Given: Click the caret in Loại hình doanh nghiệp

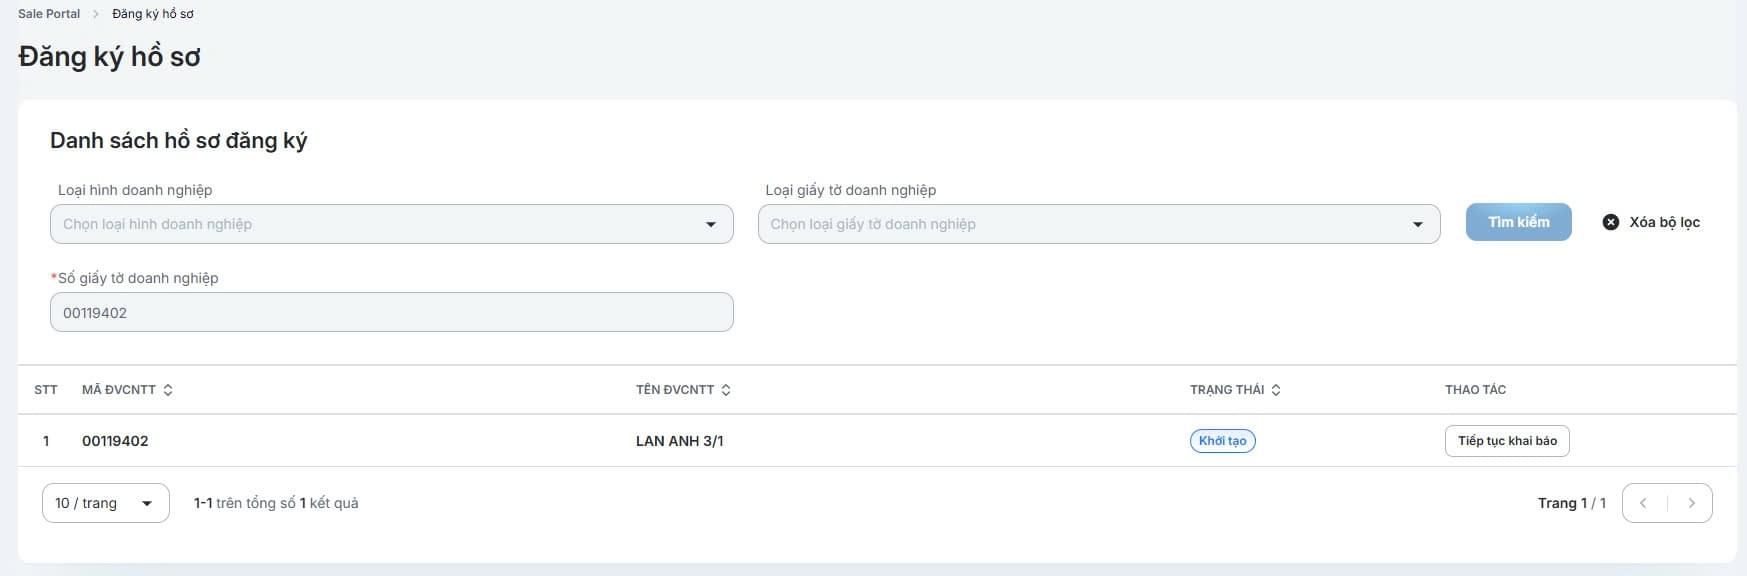Looking at the screenshot, I should (711, 224).
